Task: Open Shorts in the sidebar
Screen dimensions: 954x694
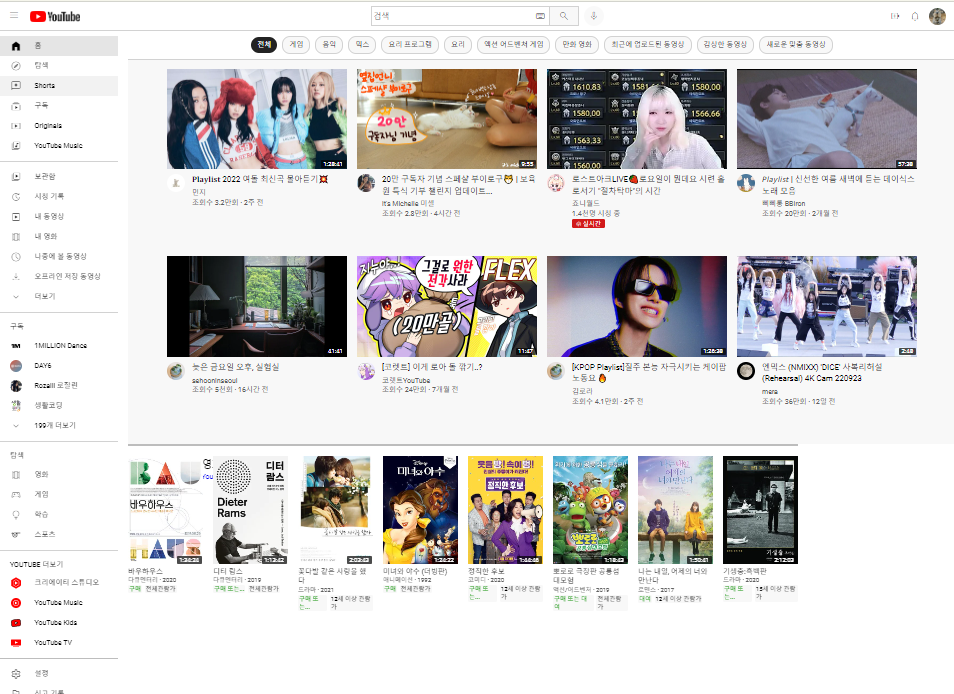Action: click(59, 86)
